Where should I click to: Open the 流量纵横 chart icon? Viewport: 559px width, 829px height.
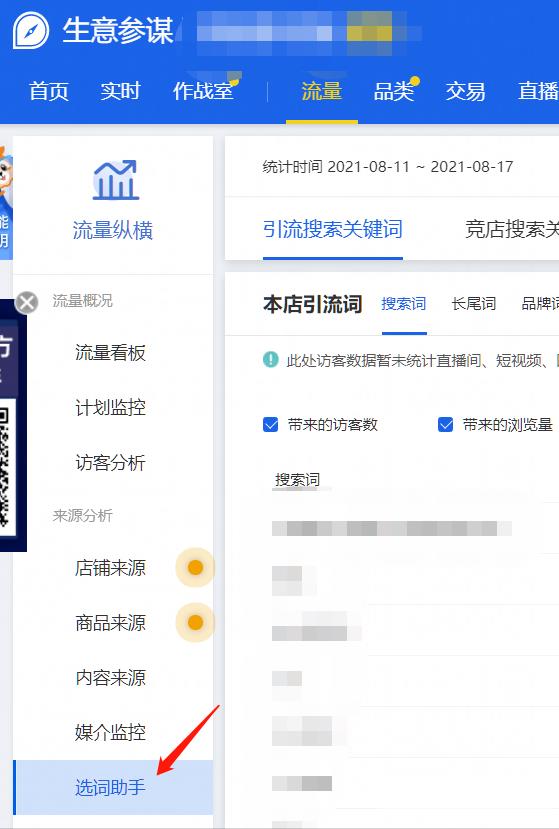coord(115,180)
